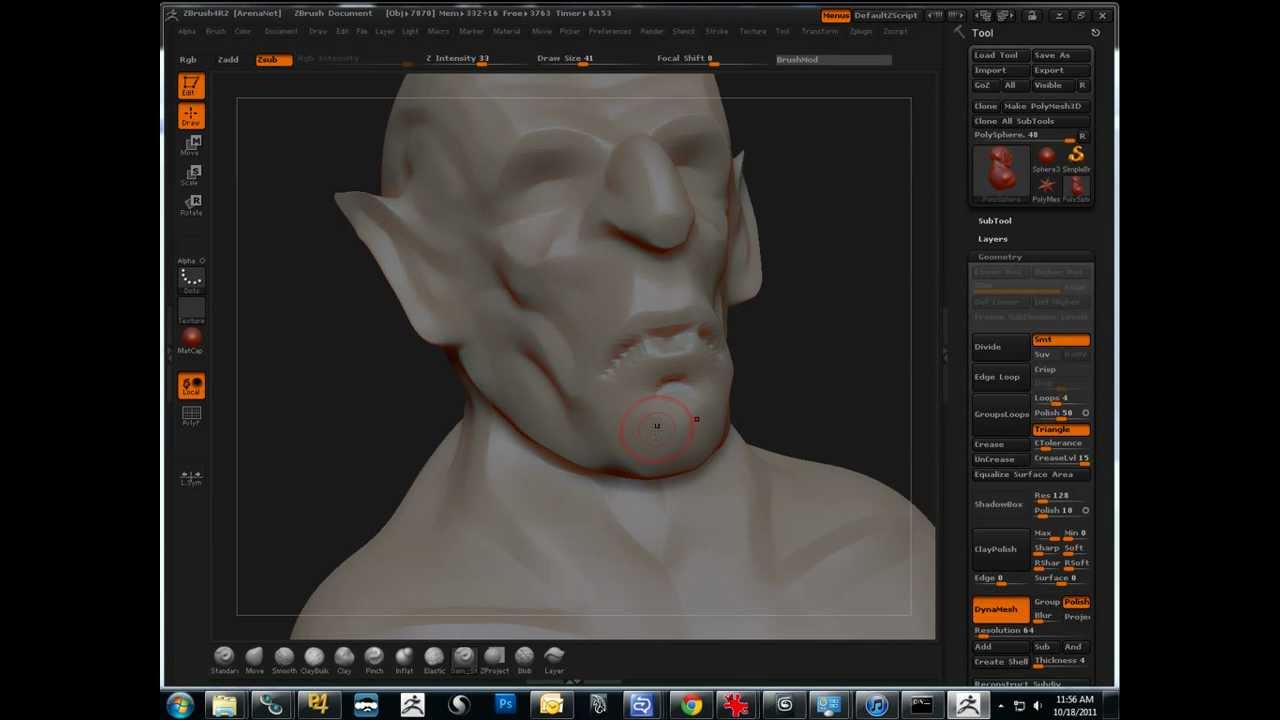Pick the Clay brush
Image resolution: width=1280 pixels, height=720 pixels.
[x=344, y=660]
